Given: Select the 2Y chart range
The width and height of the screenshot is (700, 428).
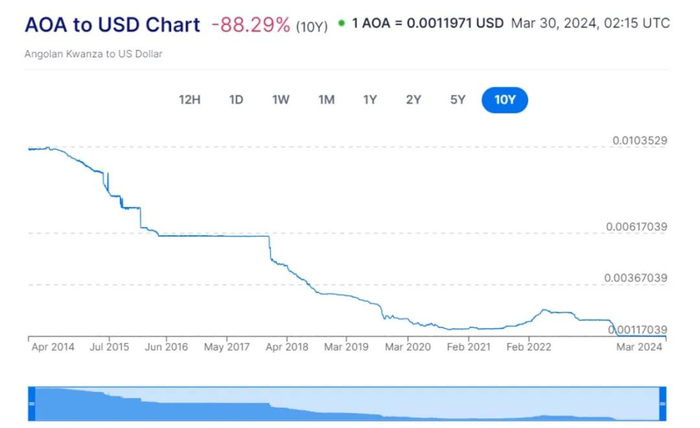Looking at the screenshot, I should click(x=414, y=99).
